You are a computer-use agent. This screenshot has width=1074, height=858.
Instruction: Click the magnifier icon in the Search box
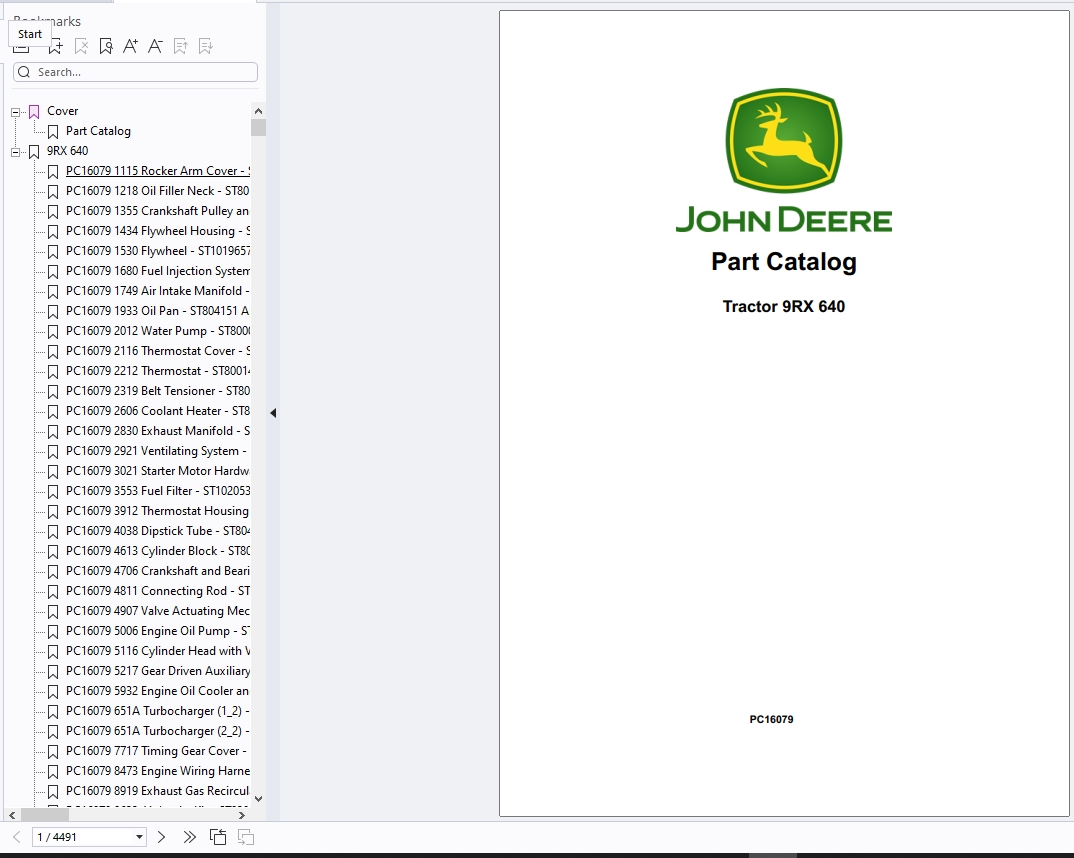coord(24,72)
